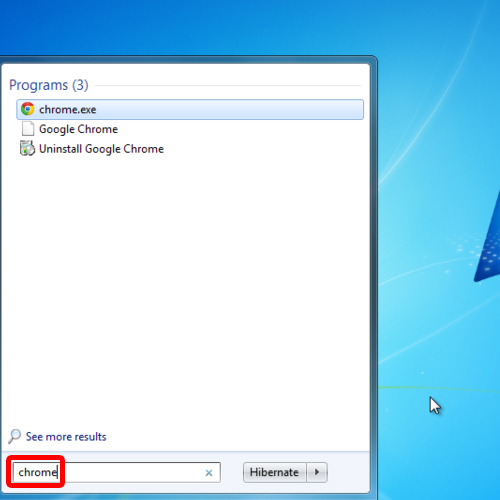Click the uninstaller icon beside Uninstall Google Chrome
The image size is (500, 500).
coord(27,148)
